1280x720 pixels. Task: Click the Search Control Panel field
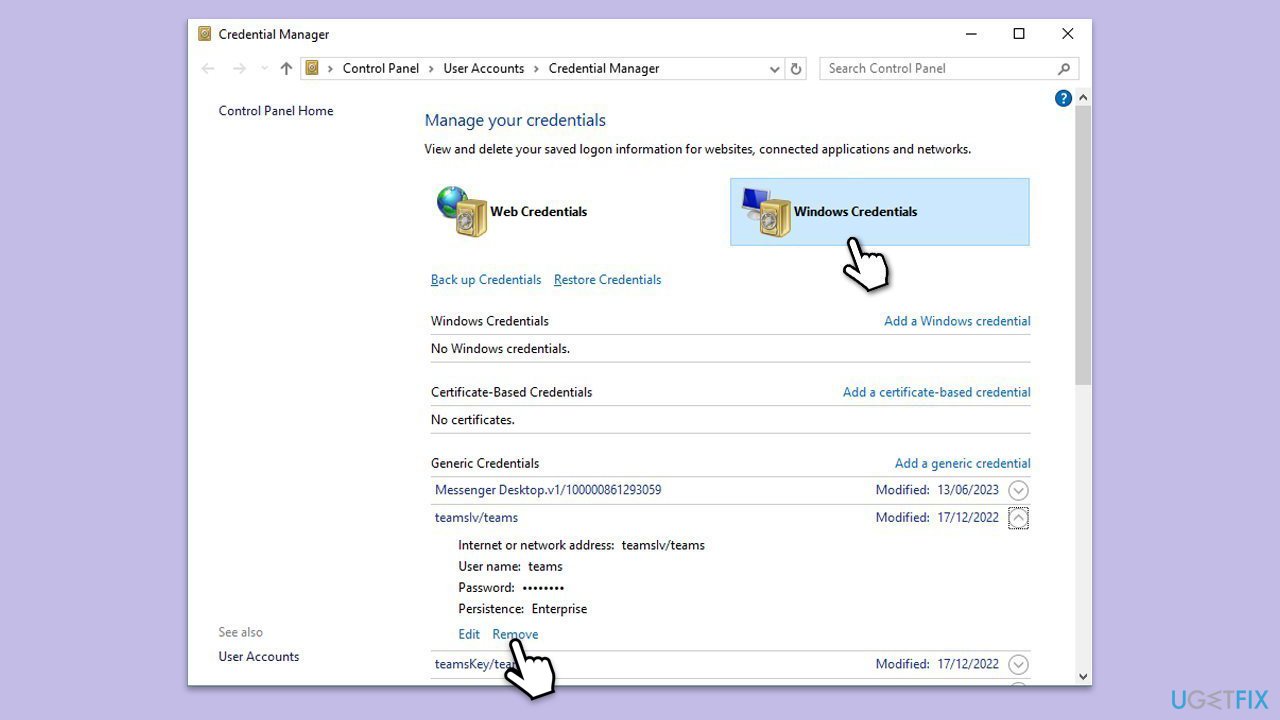coord(935,69)
